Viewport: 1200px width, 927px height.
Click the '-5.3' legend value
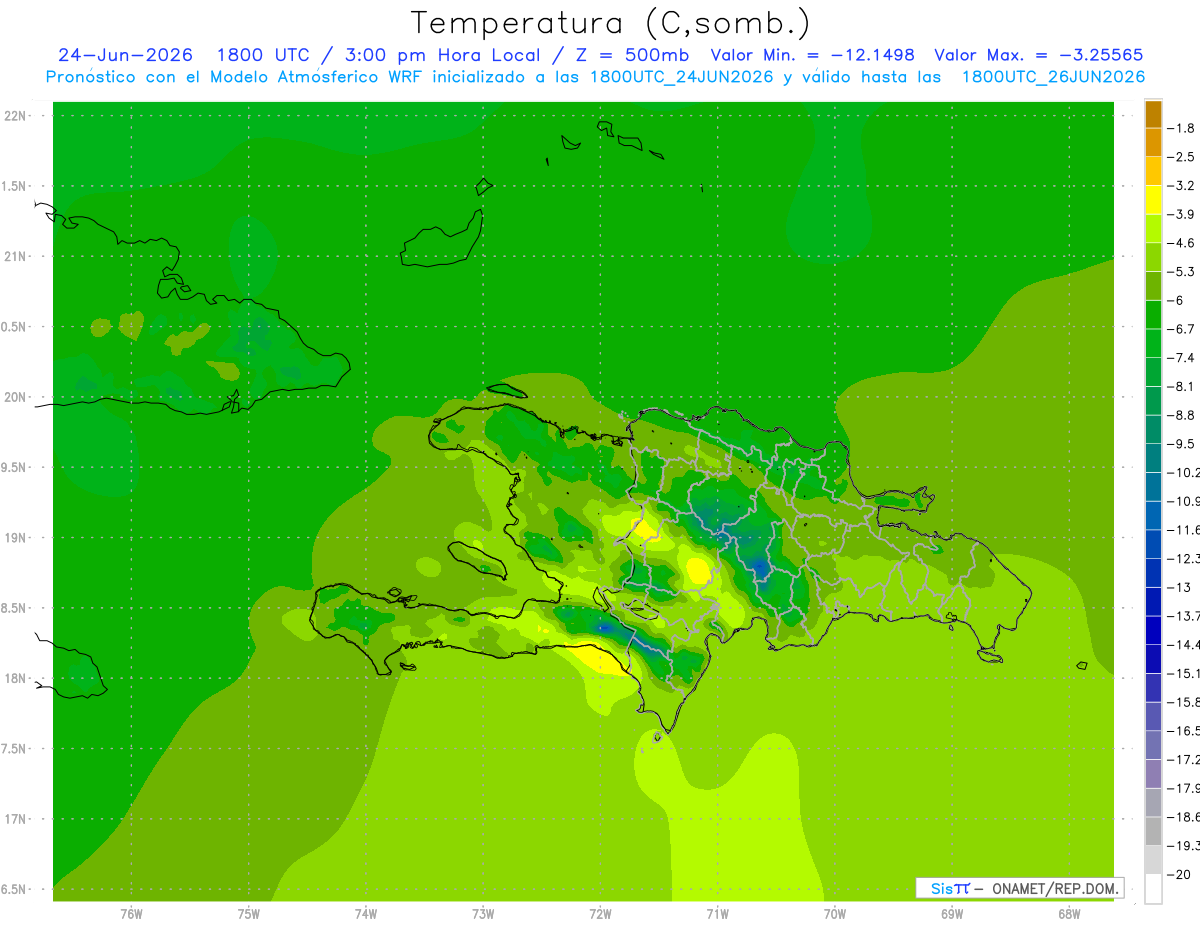pos(1181,271)
